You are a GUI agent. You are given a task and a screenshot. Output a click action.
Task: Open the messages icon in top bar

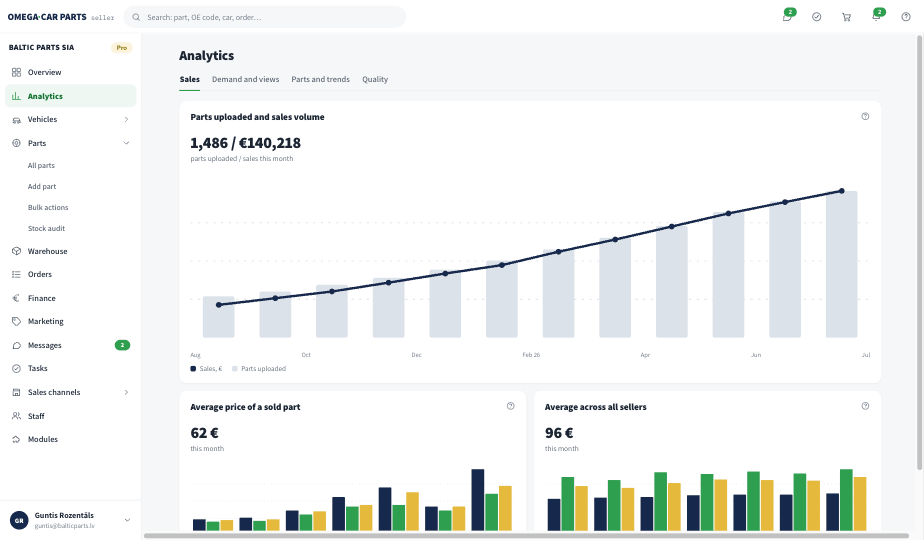tap(787, 17)
